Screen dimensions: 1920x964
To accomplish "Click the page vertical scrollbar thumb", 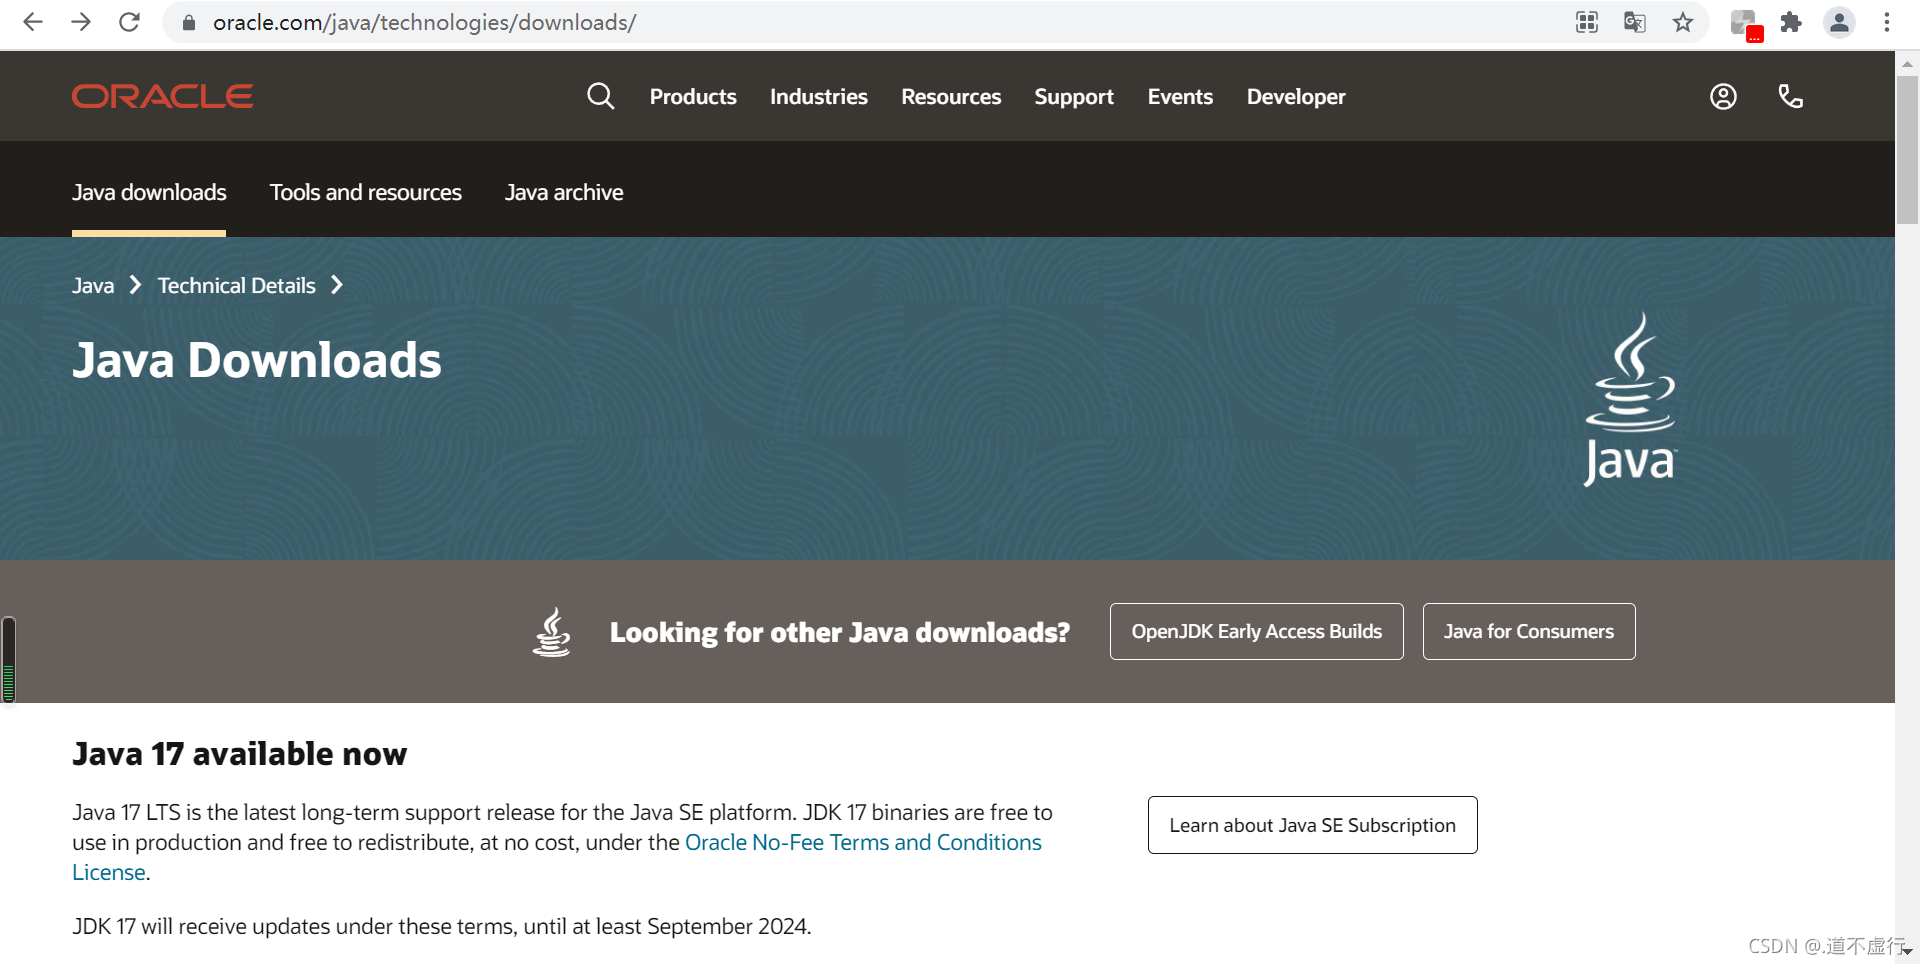I will tap(1907, 150).
